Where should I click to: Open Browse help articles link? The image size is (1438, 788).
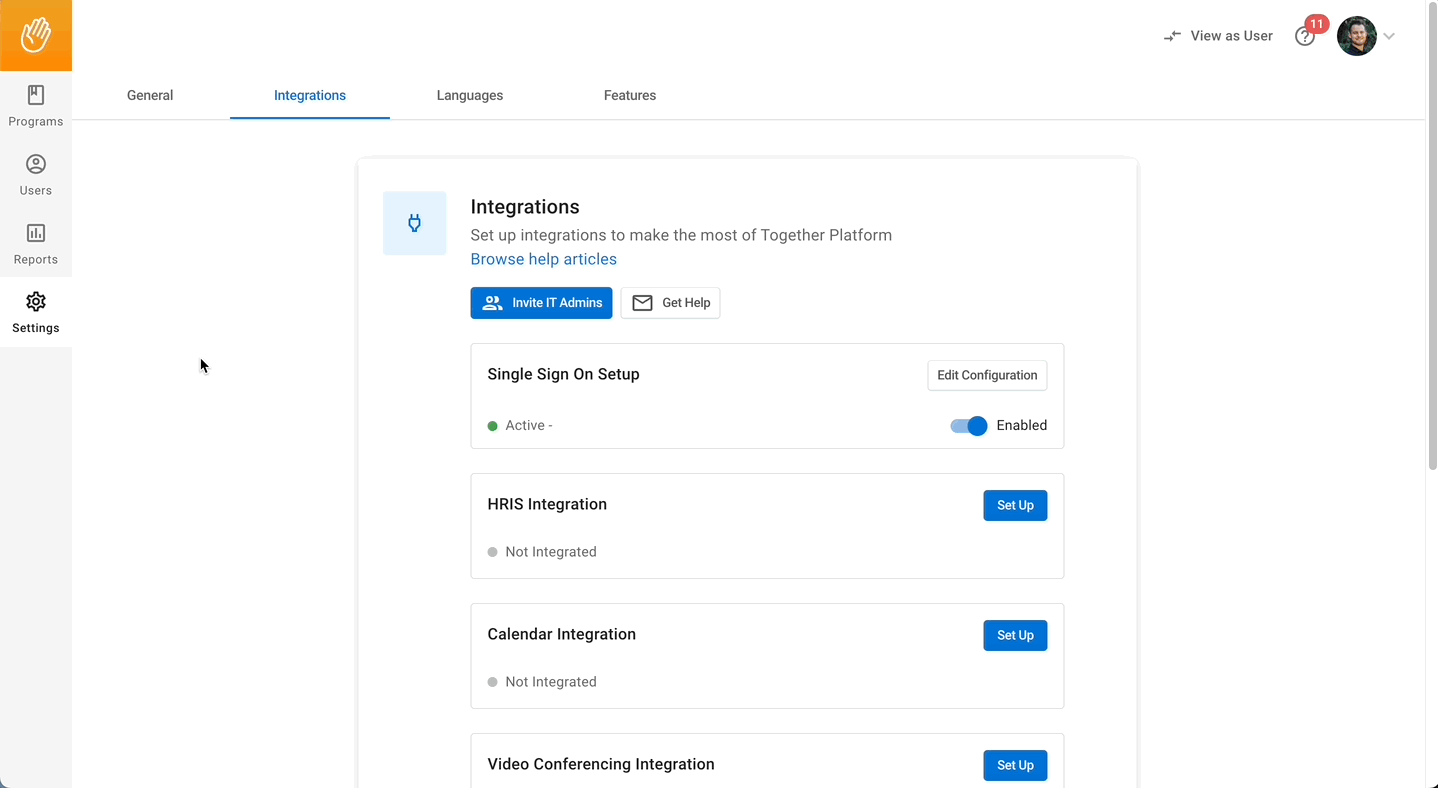point(544,259)
